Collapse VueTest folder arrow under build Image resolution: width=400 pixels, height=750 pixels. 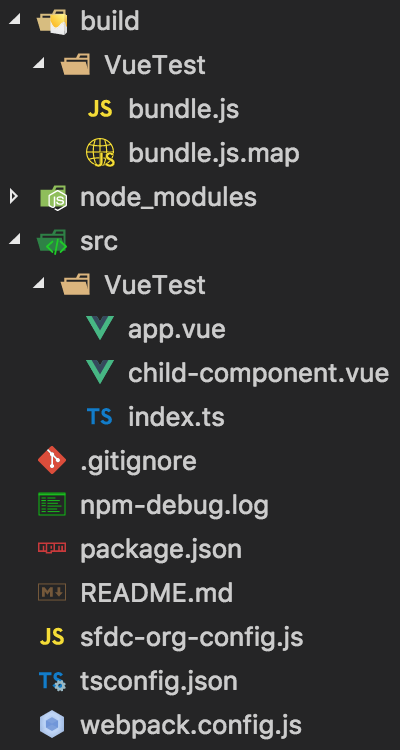pos(38,65)
